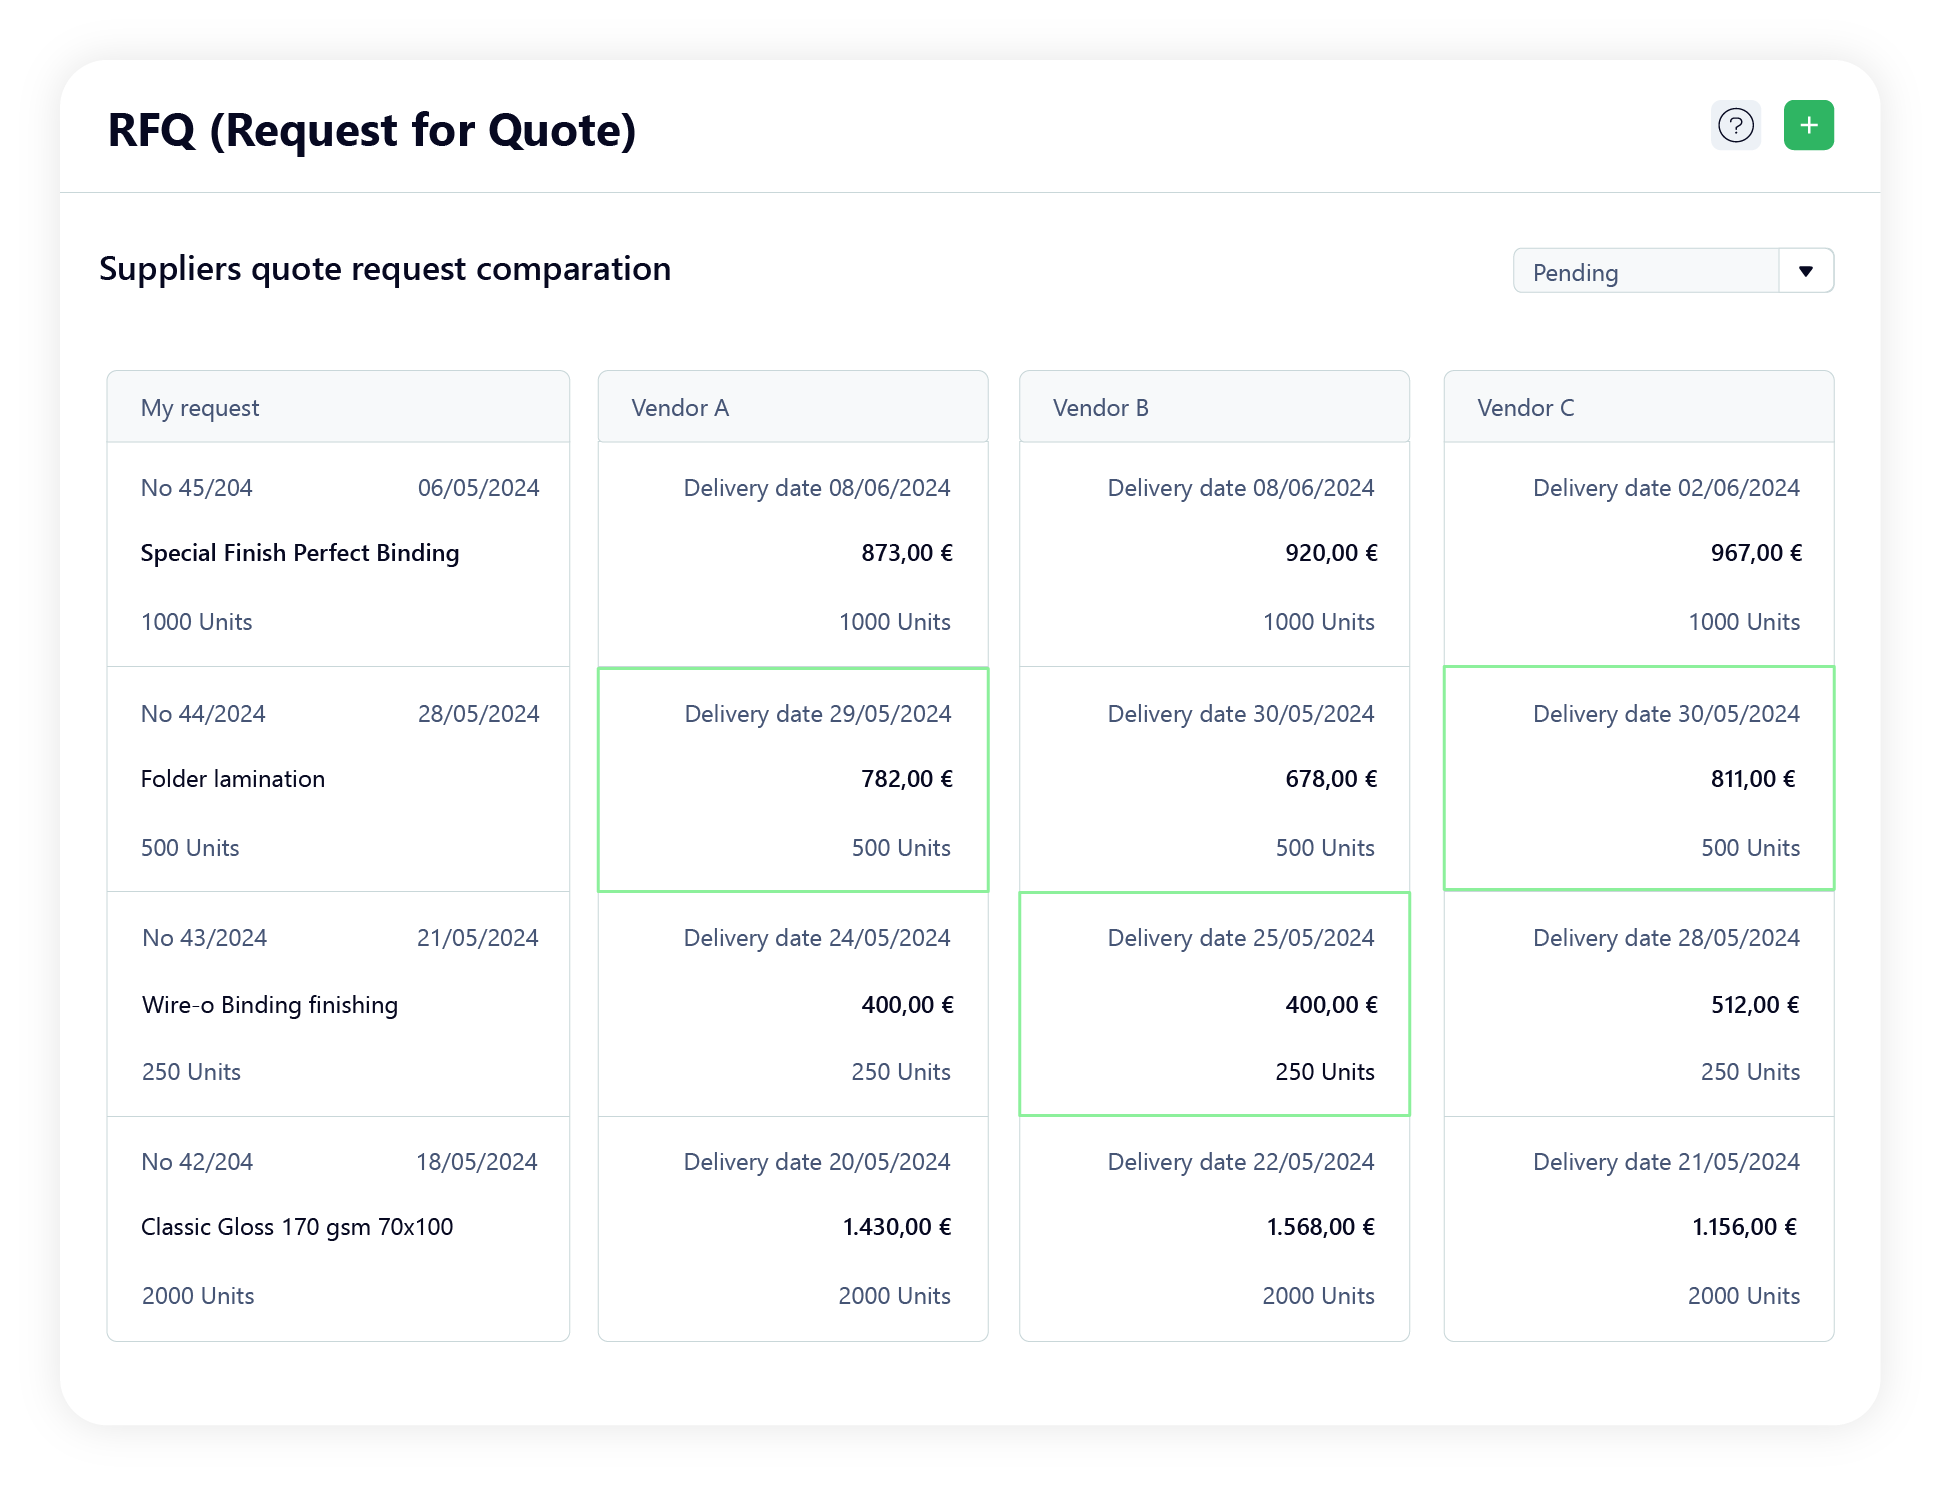This screenshot has height=1486, width=1941.
Task: Open request No 43/2024 Wire-o Binding finishing
Action: pos(338,1004)
